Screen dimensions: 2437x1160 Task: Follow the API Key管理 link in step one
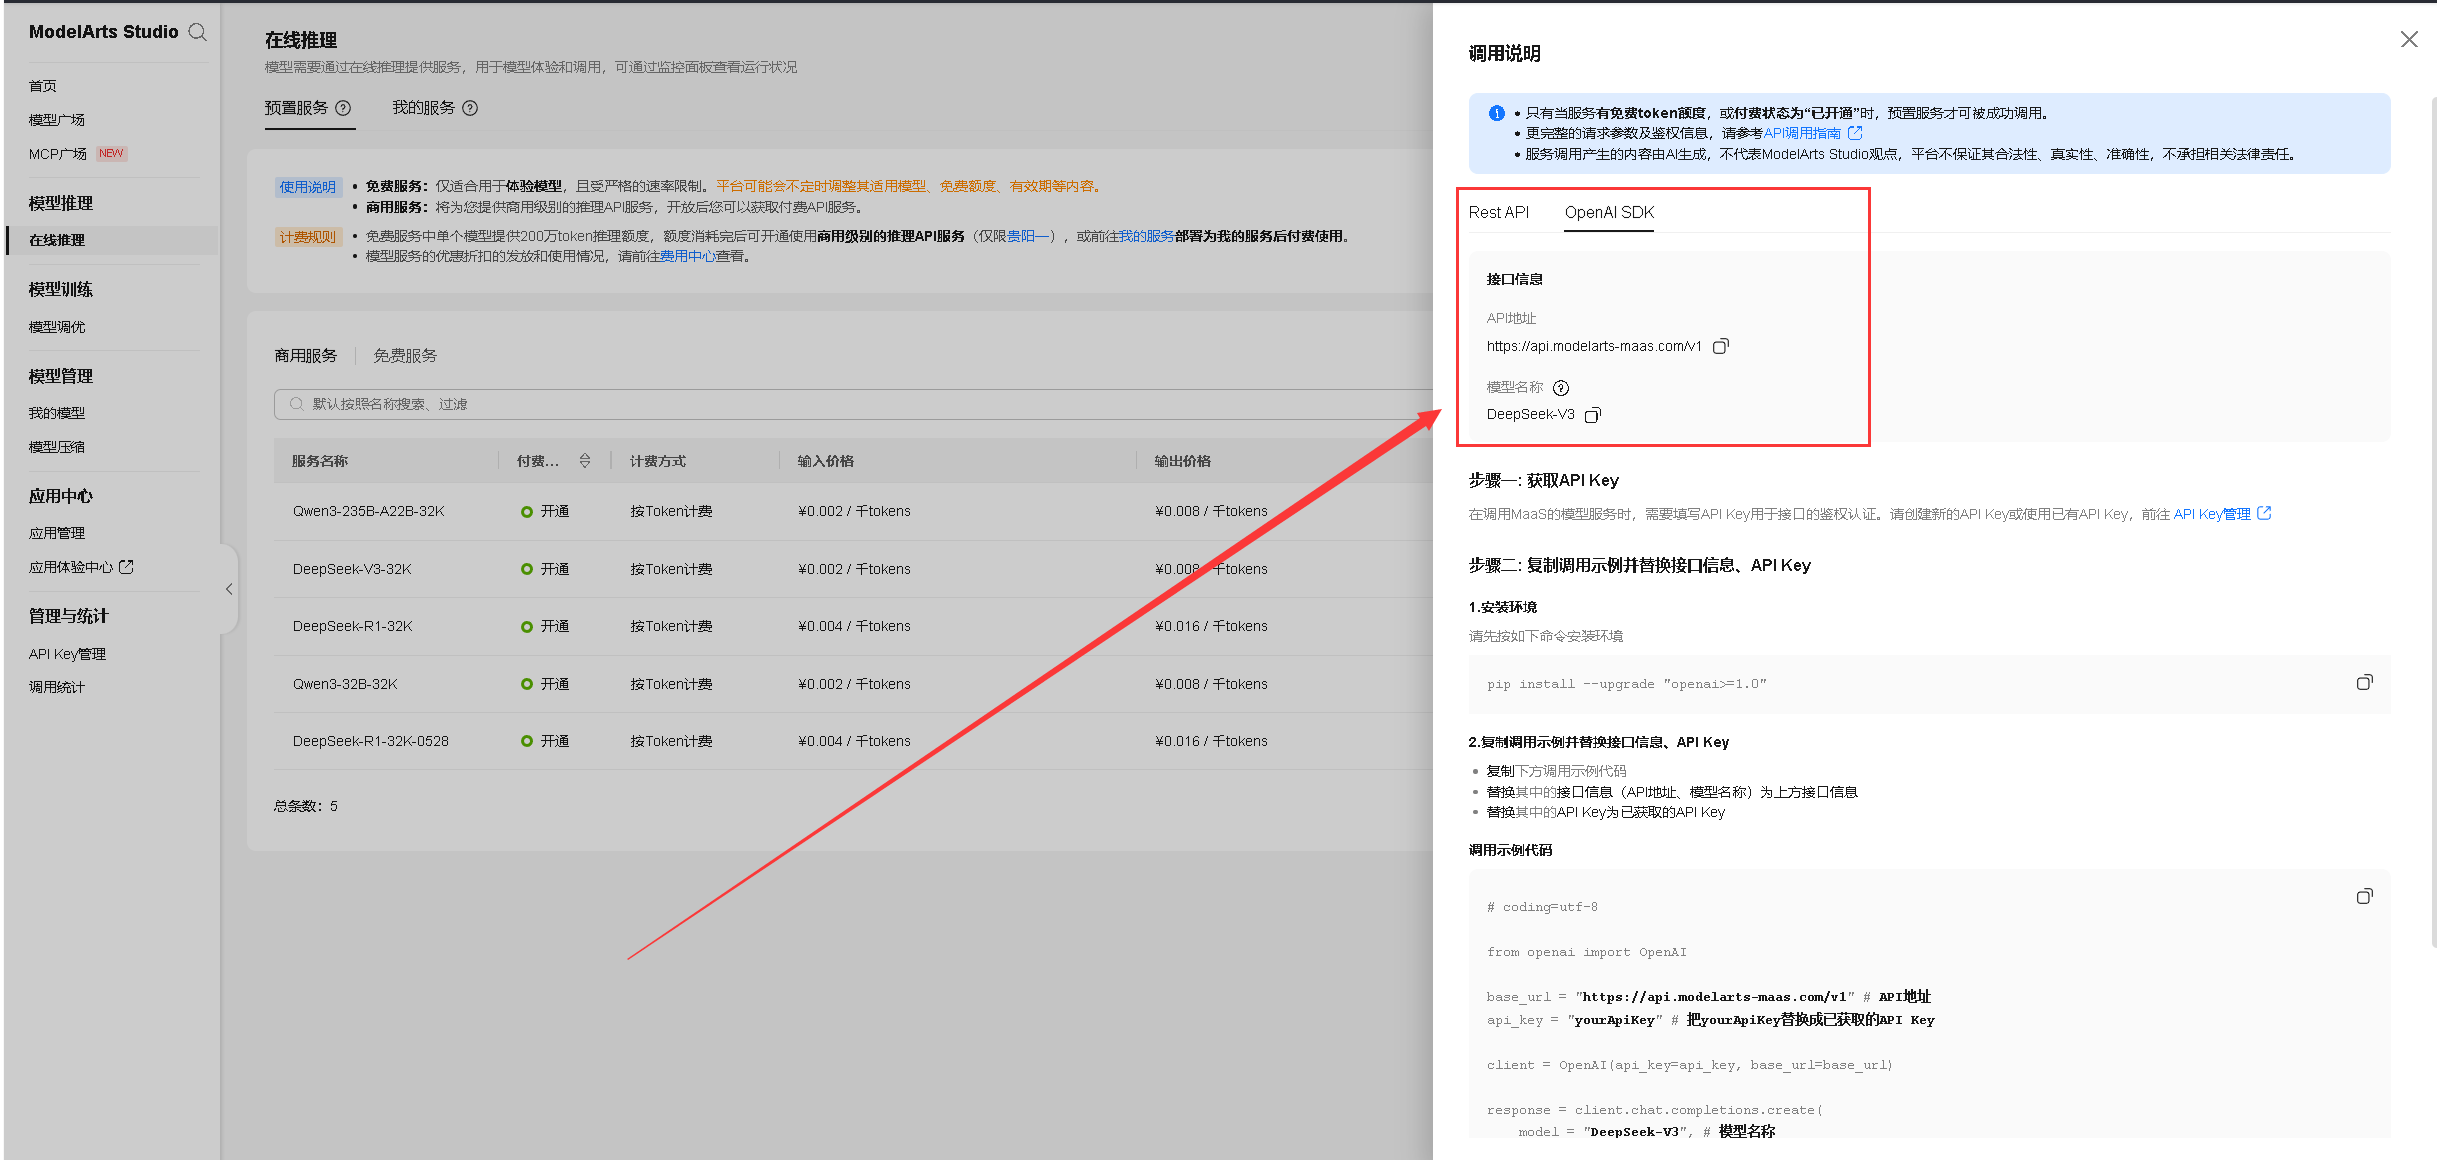pyautogui.click(x=2212, y=514)
